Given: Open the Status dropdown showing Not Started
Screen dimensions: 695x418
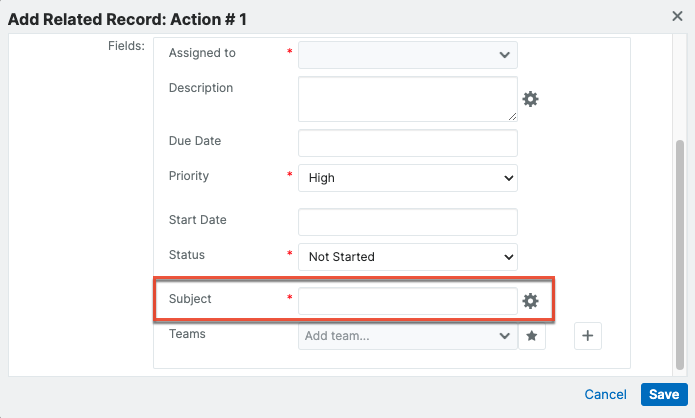Looking at the screenshot, I should (407, 256).
